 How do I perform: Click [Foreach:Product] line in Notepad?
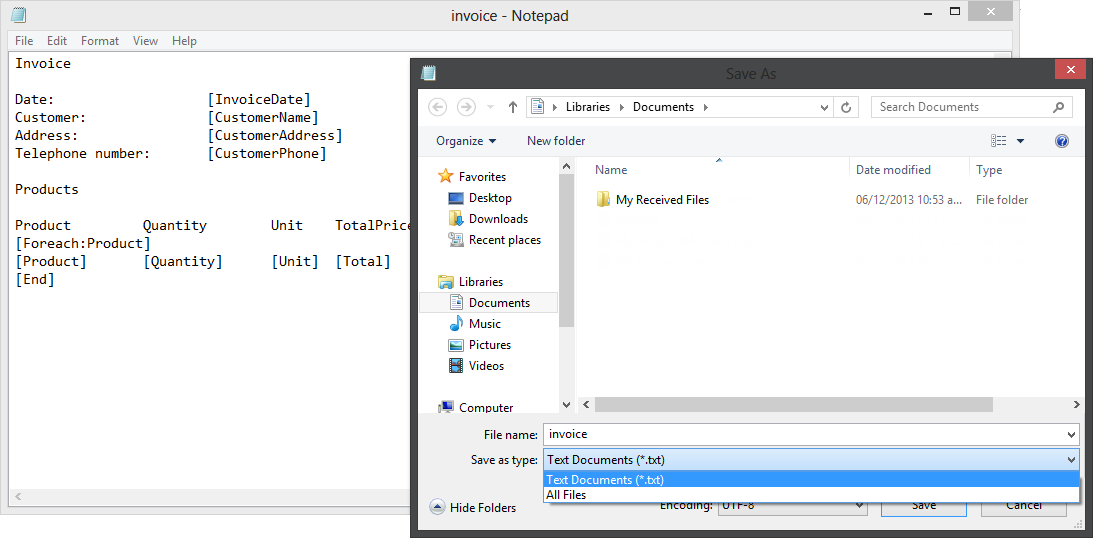pos(83,244)
